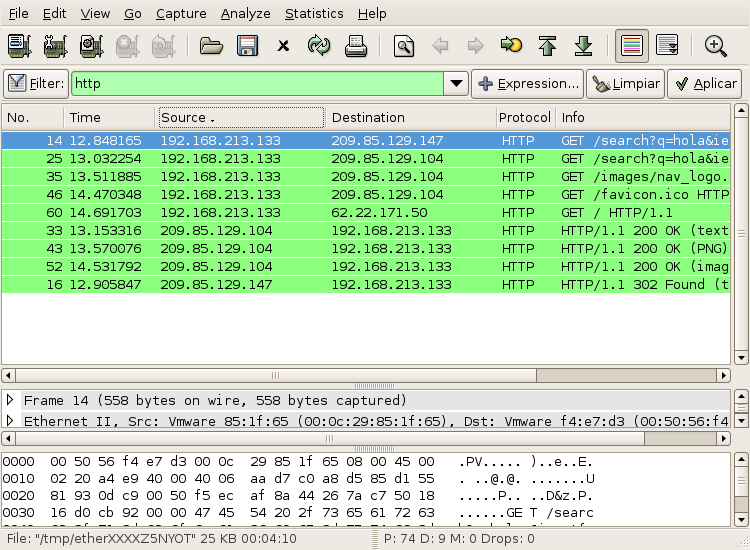Close the capture file with X icon

(283, 46)
